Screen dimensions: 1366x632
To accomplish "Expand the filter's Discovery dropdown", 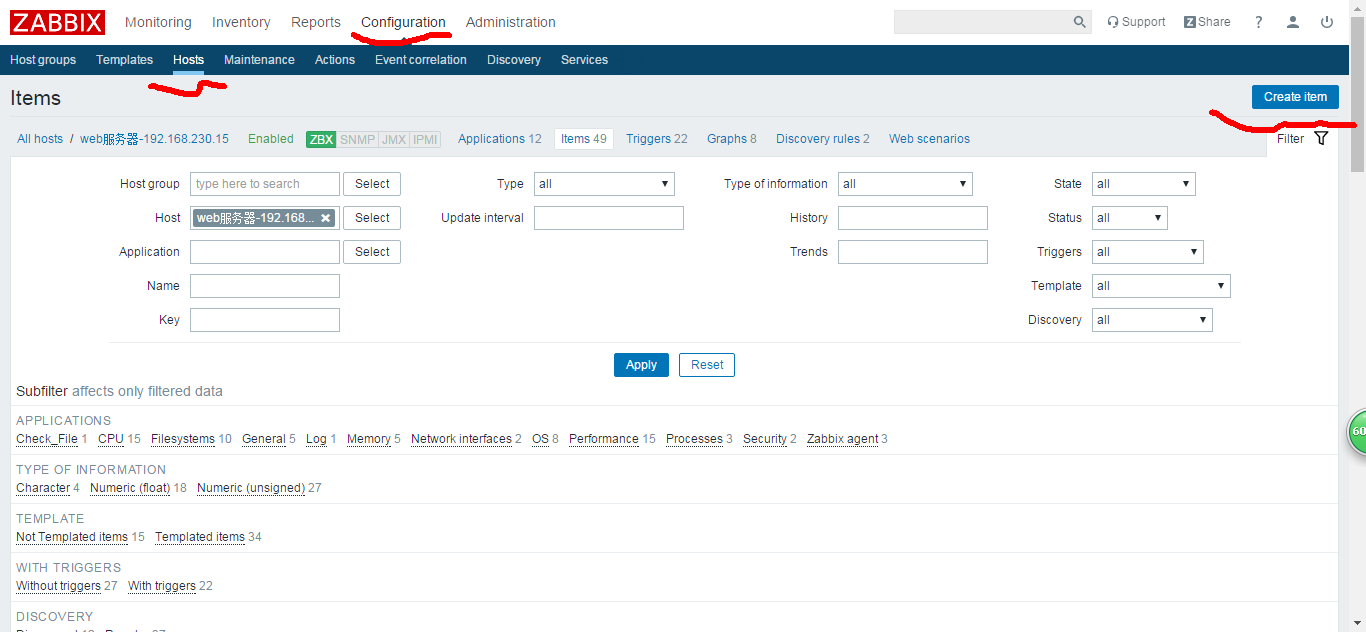I will (x=1152, y=320).
